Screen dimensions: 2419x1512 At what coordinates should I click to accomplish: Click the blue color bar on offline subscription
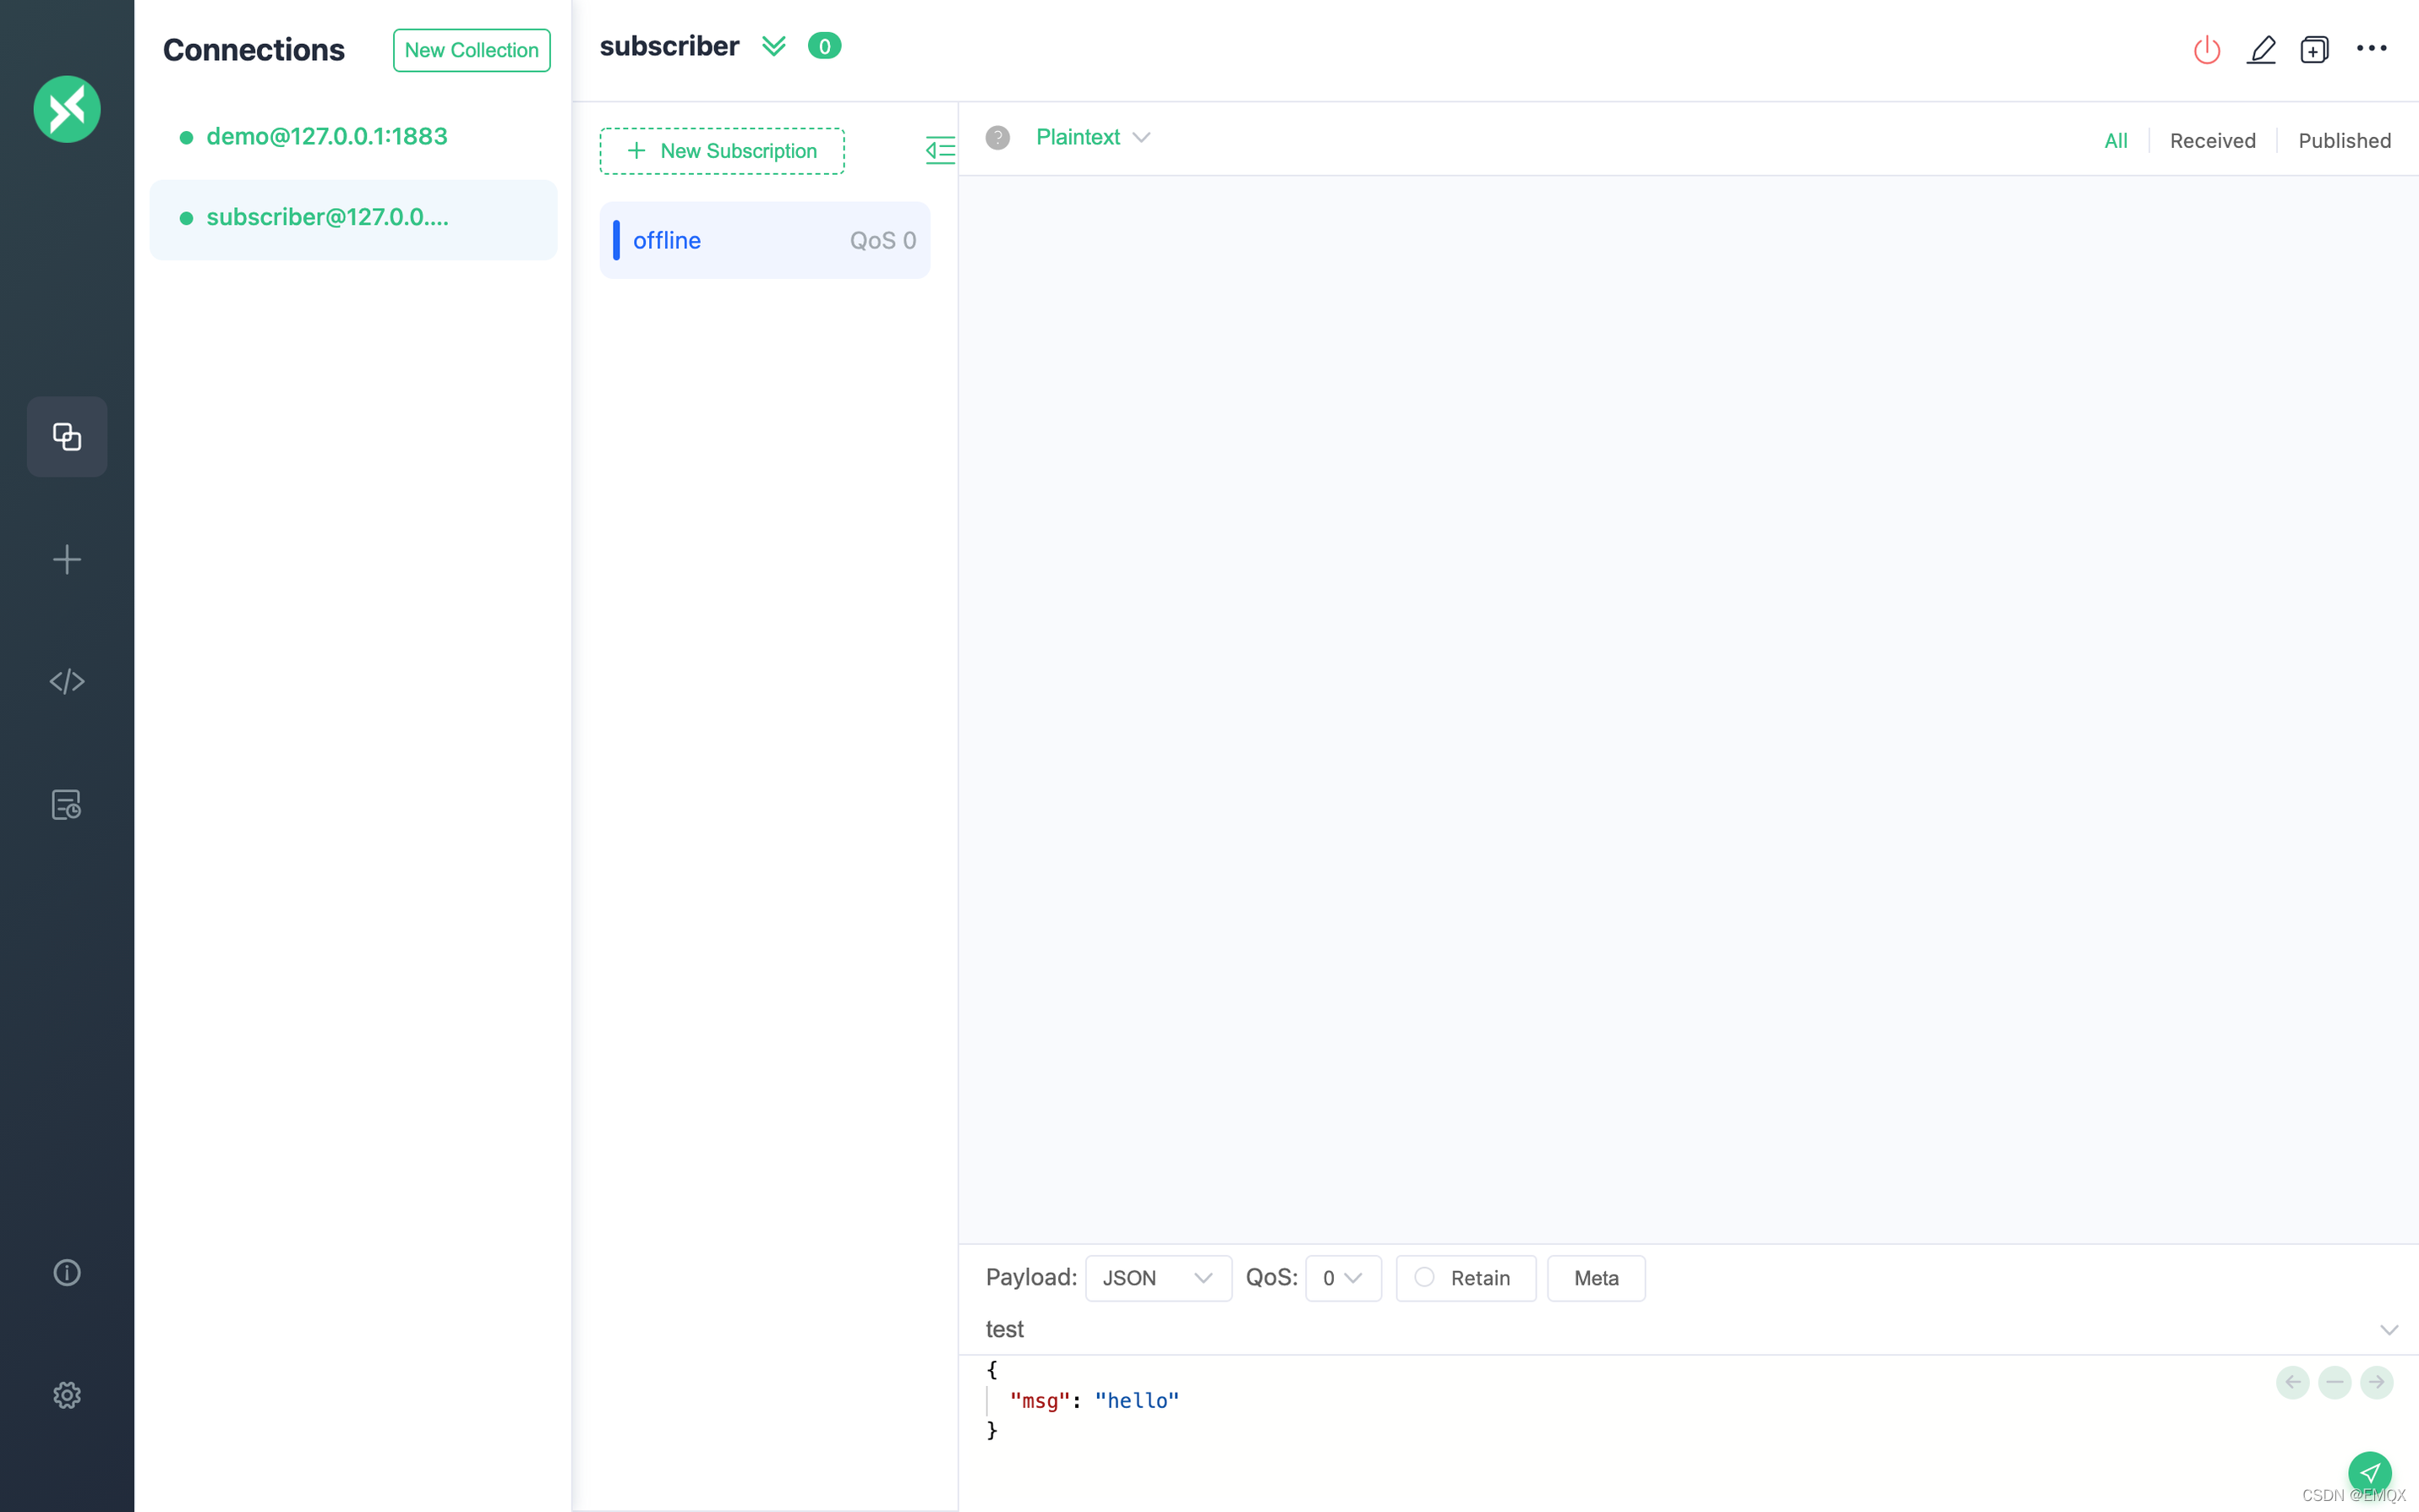tap(616, 240)
